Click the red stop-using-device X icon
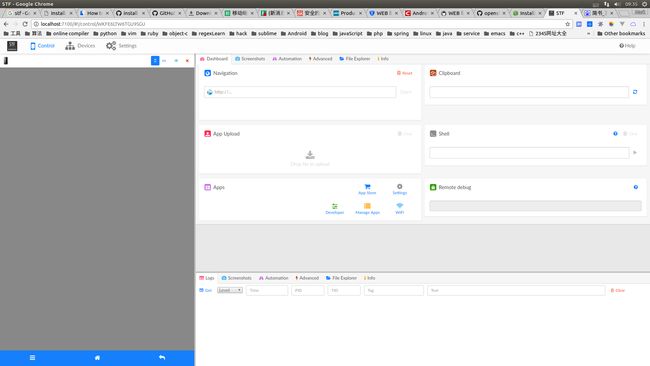This screenshot has height=366, width=650. click(x=187, y=61)
